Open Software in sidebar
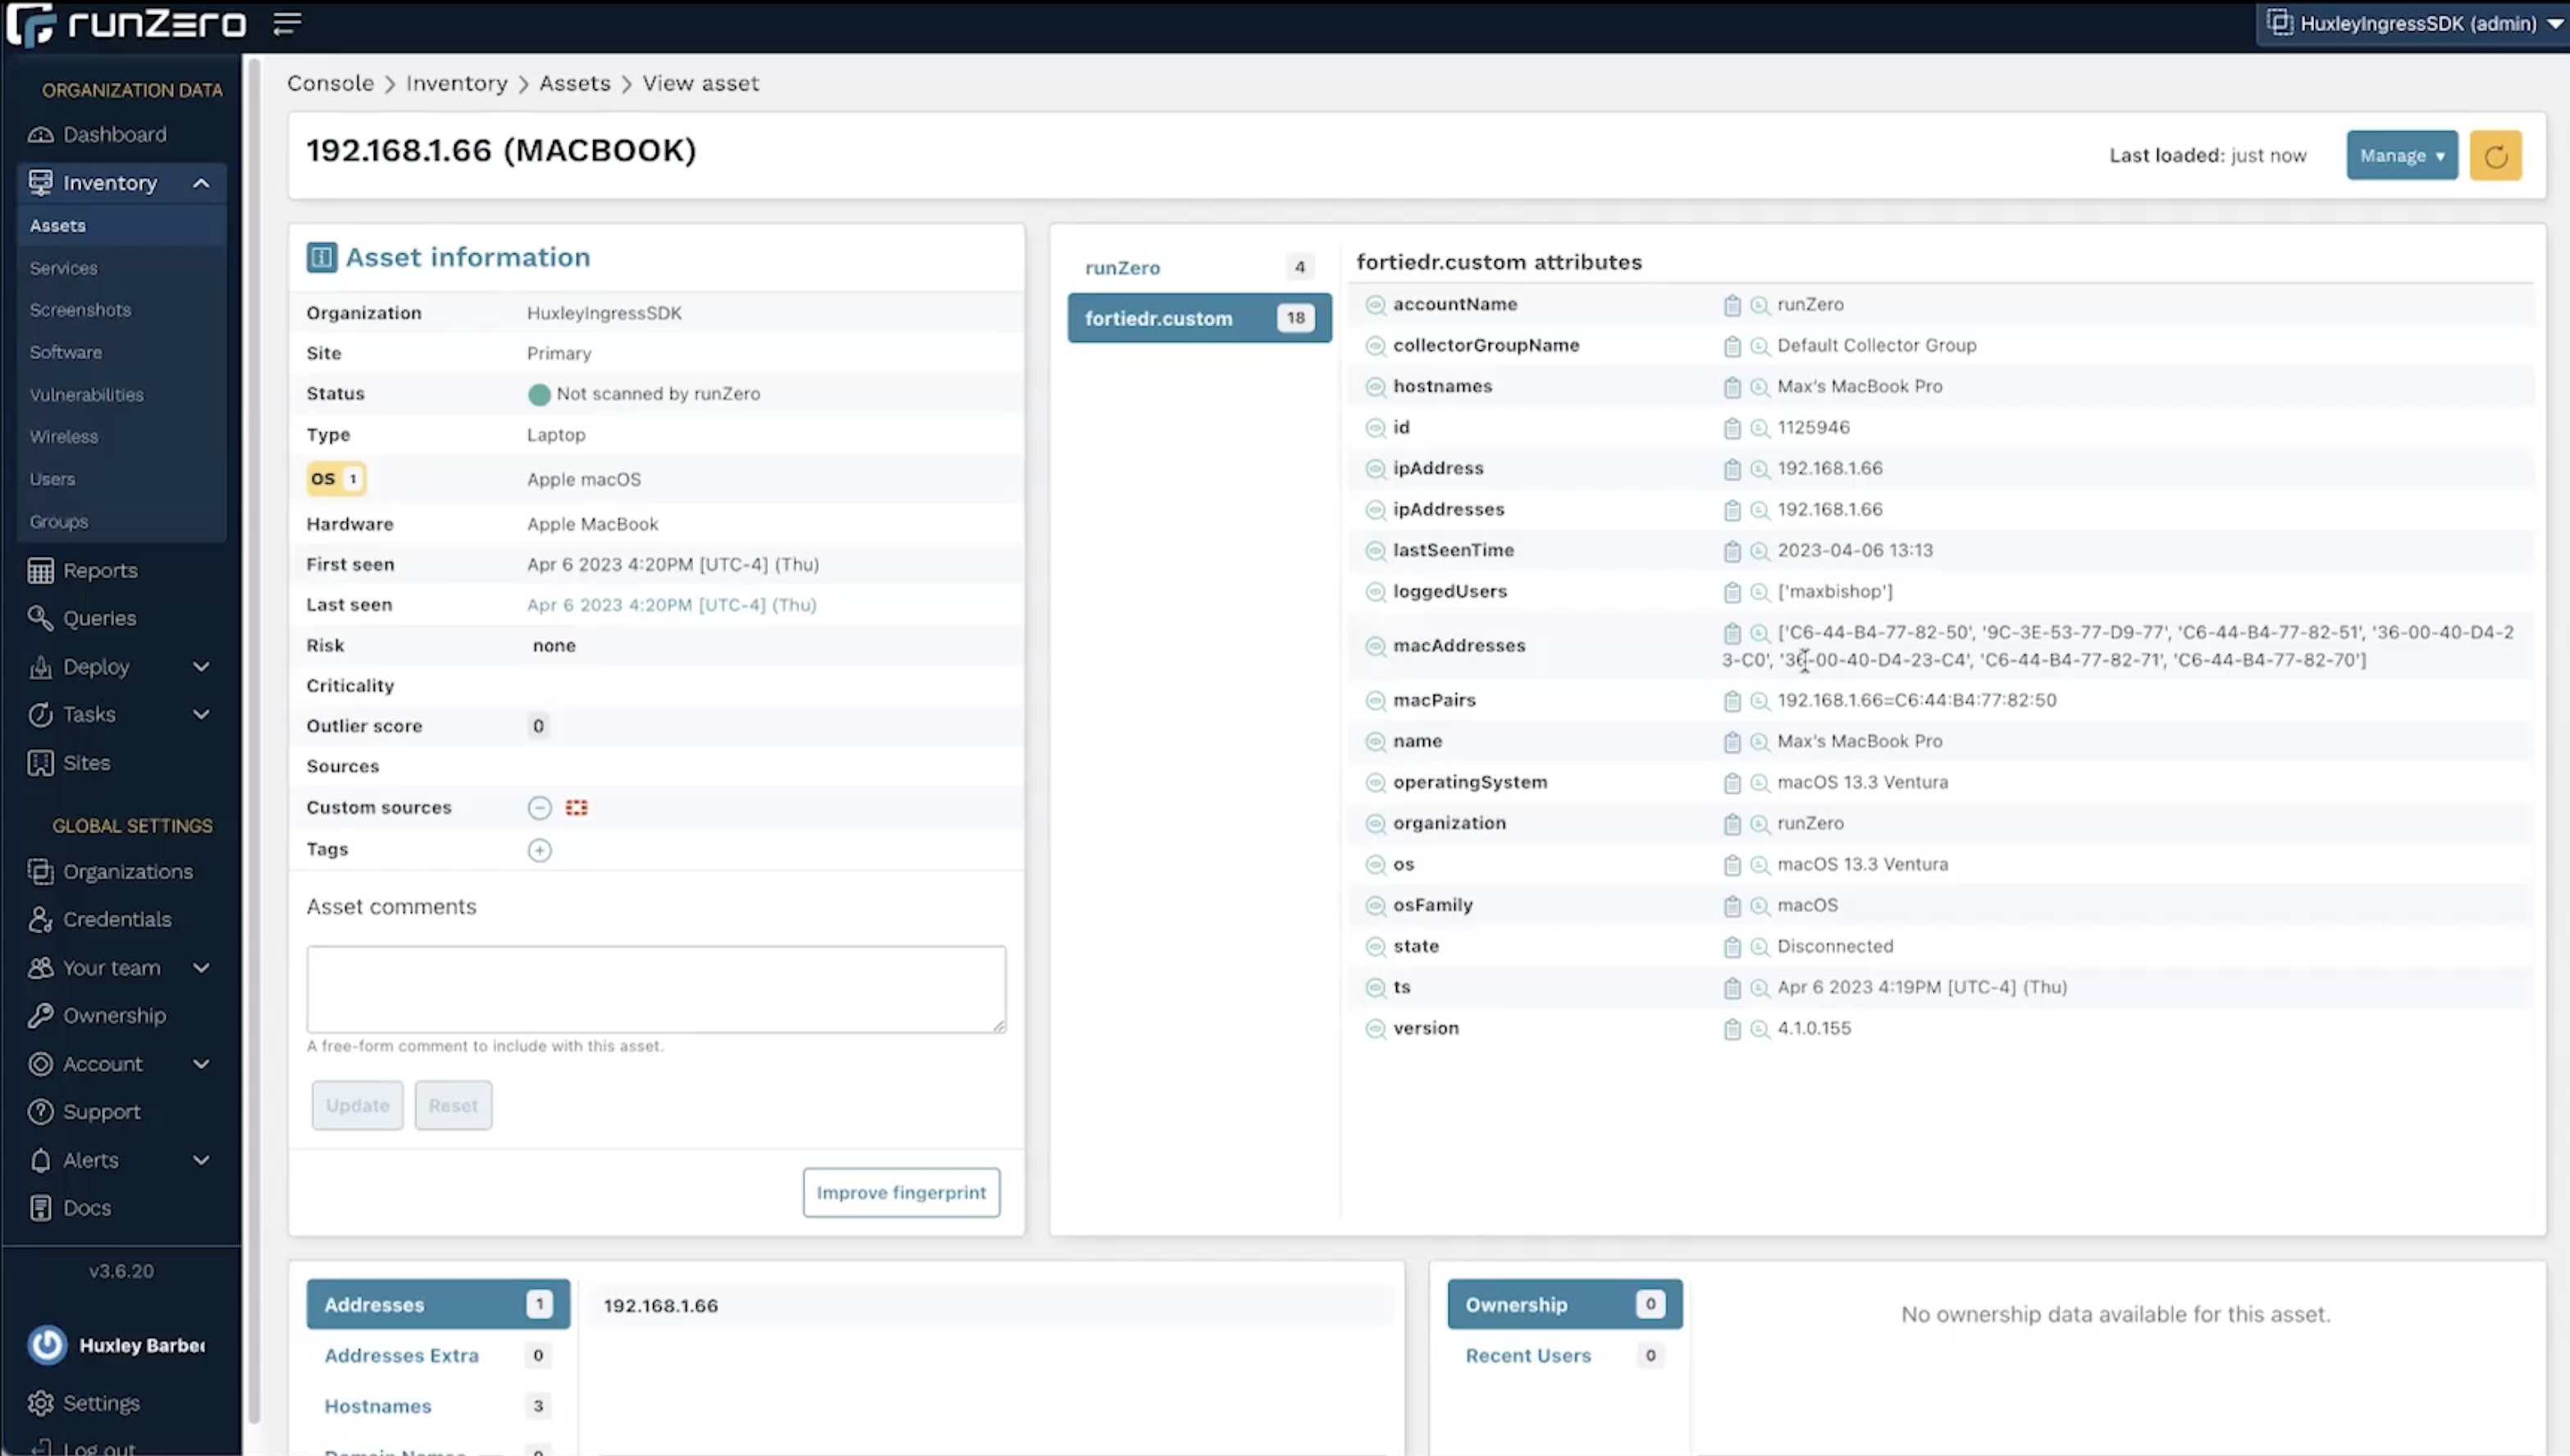Image resolution: width=2570 pixels, height=1456 pixels. (x=66, y=352)
